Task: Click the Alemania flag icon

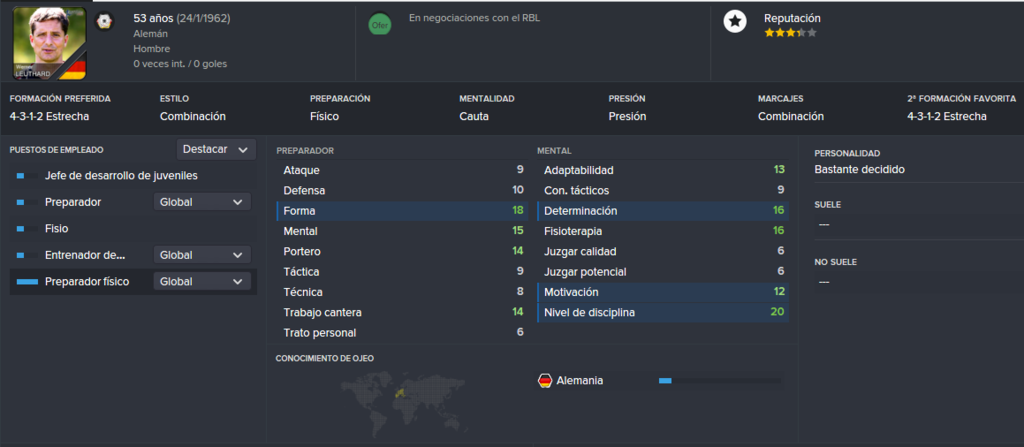Action: (545, 380)
